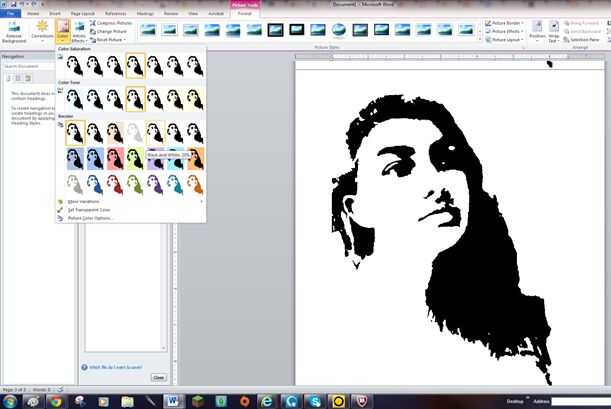Open Picture Color Options dialog
This screenshot has height=409, width=611.
[x=90, y=217]
